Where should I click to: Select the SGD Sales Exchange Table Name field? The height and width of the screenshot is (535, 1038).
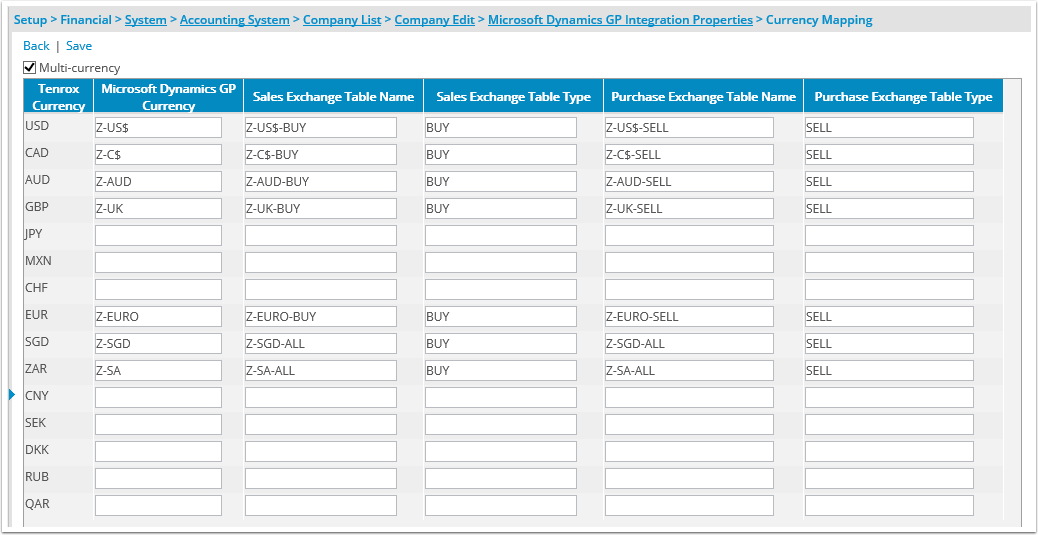tap(321, 344)
